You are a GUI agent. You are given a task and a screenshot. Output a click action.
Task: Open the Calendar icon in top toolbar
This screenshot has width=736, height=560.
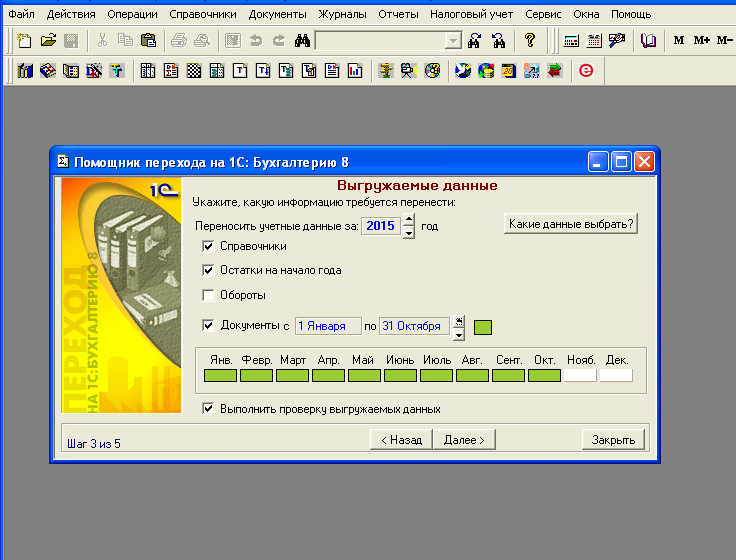pos(594,41)
